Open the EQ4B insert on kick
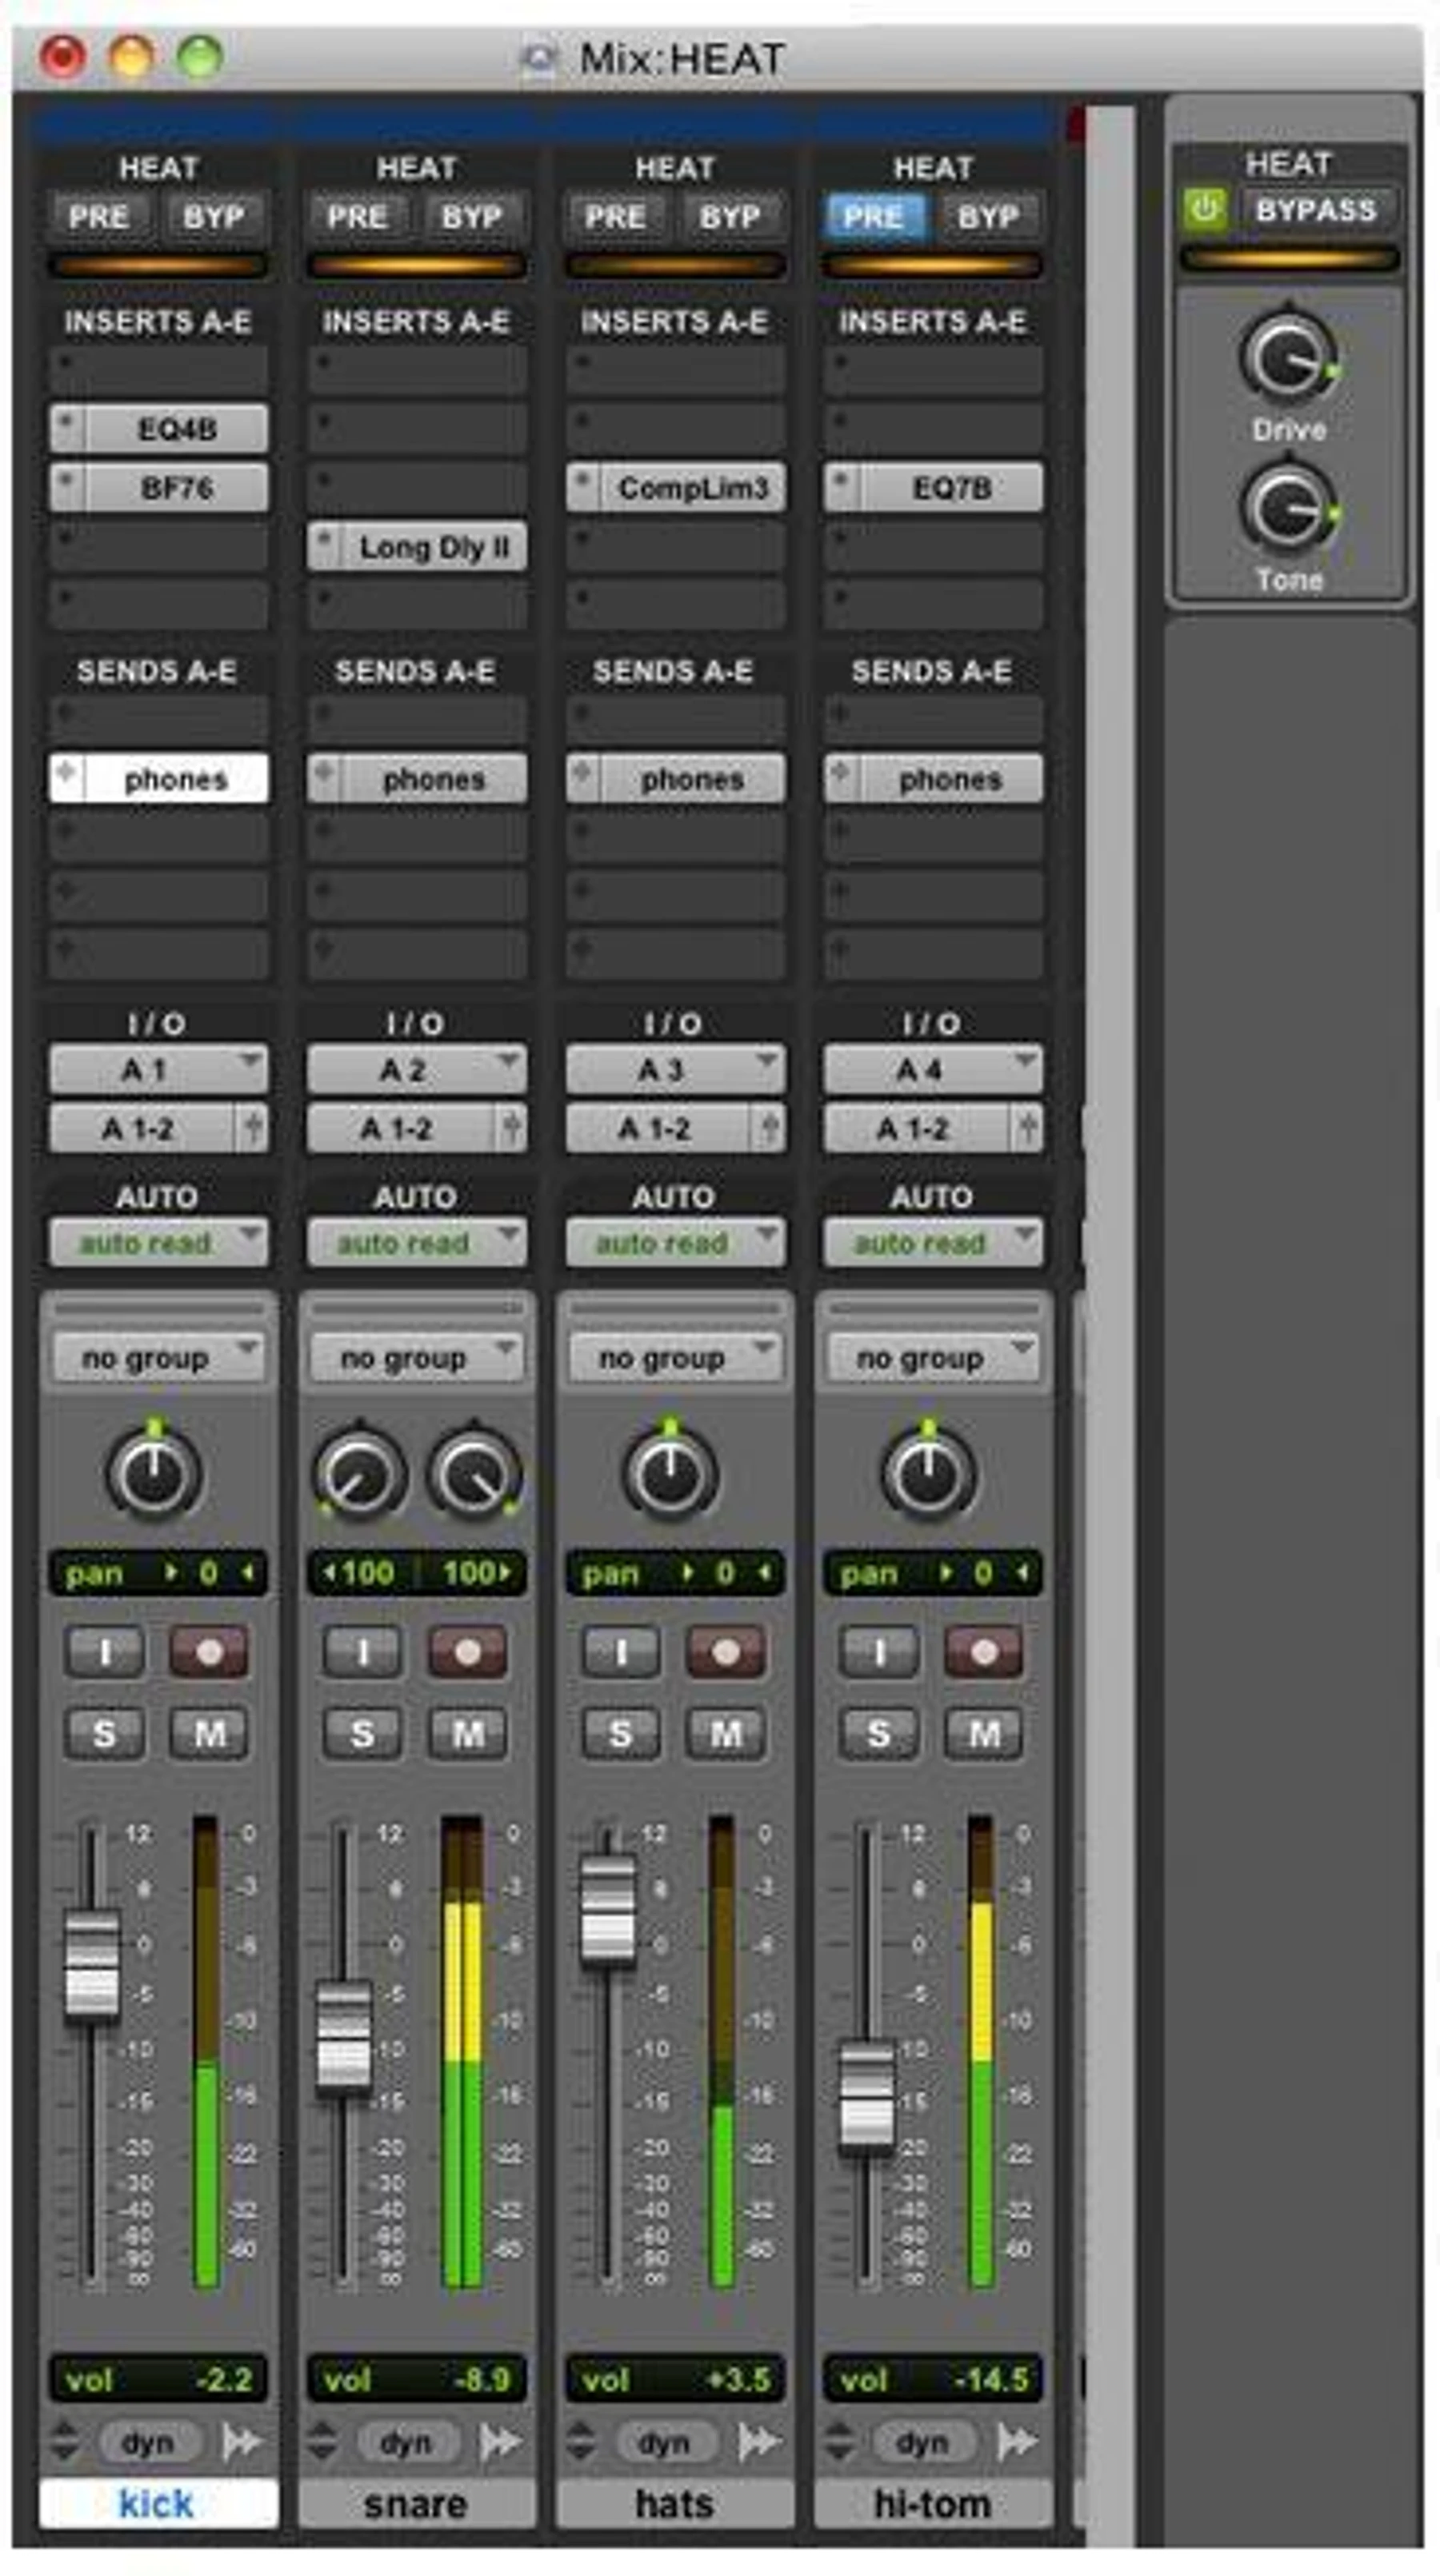The image size is (1440, 2576). coord(159,429)
